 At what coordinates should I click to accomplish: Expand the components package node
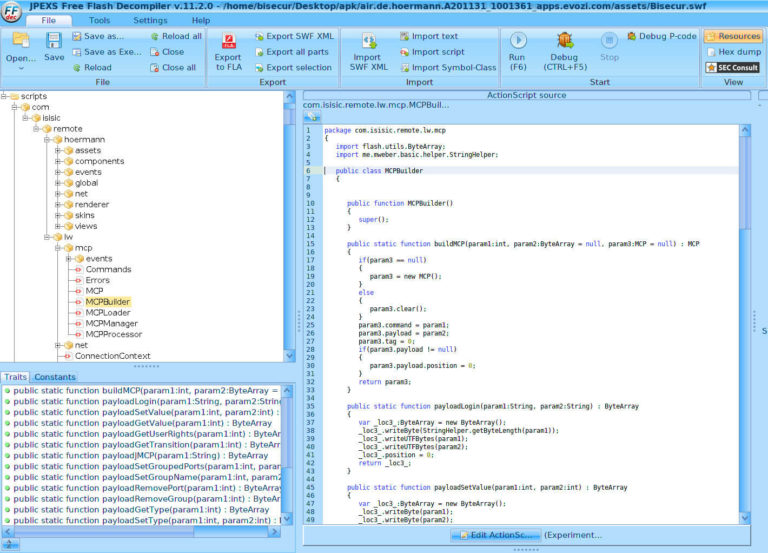[x=58, y=161]
